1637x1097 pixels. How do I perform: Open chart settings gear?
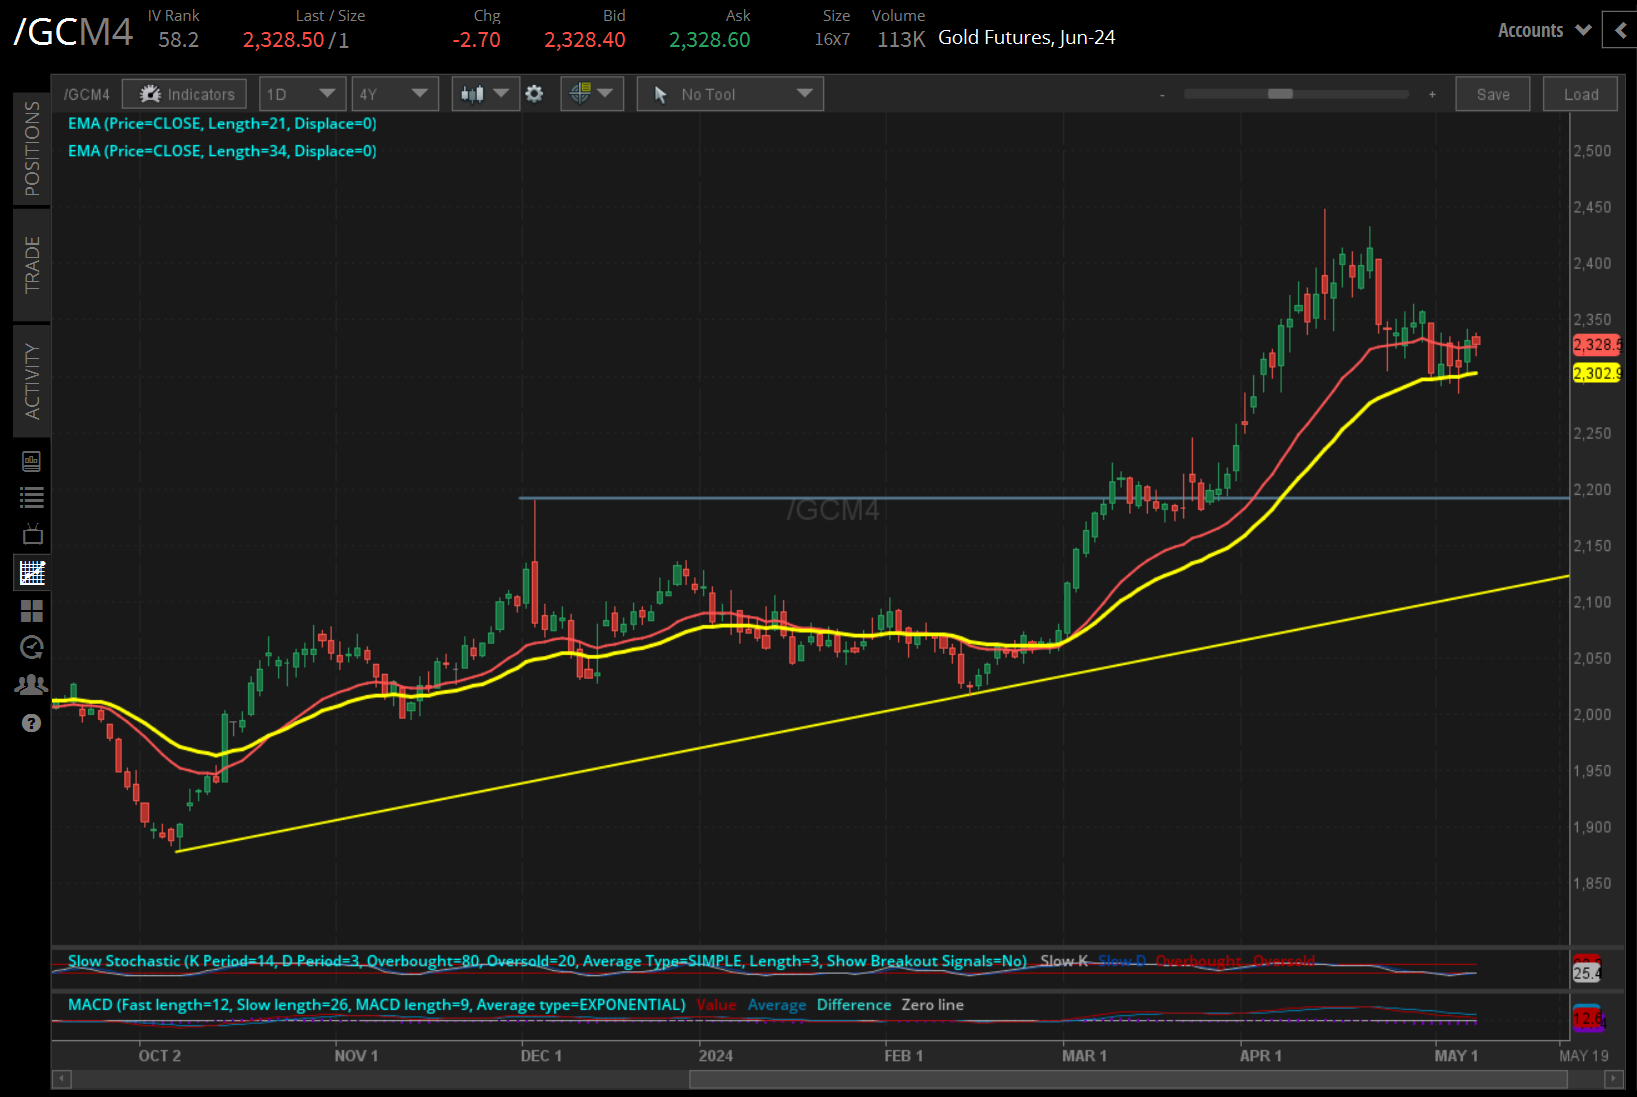pyautogui.click(x=535, y=94)
